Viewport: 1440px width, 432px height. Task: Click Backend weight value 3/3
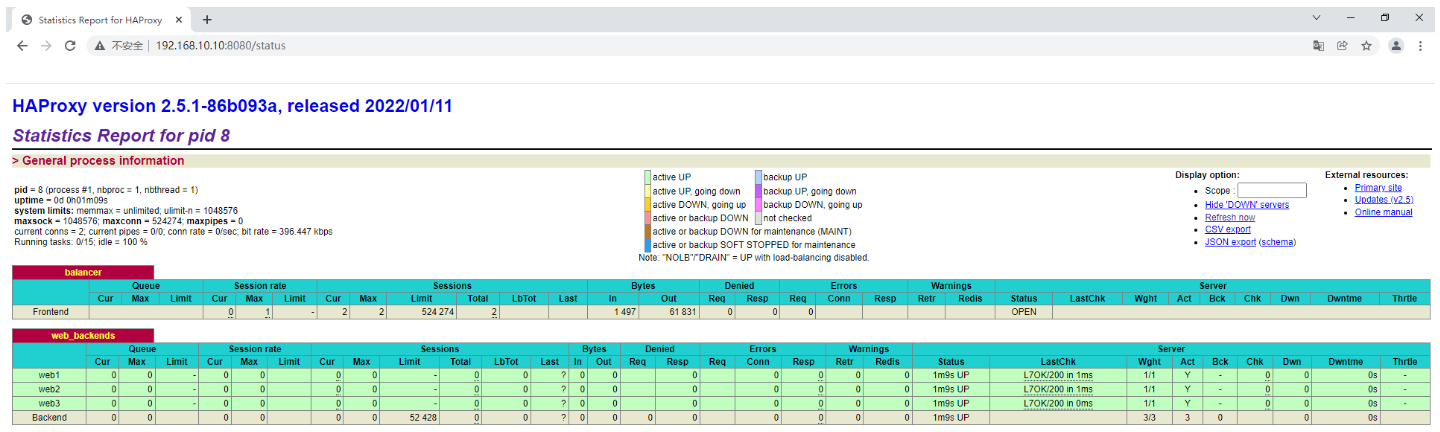tap(1149, 416)
